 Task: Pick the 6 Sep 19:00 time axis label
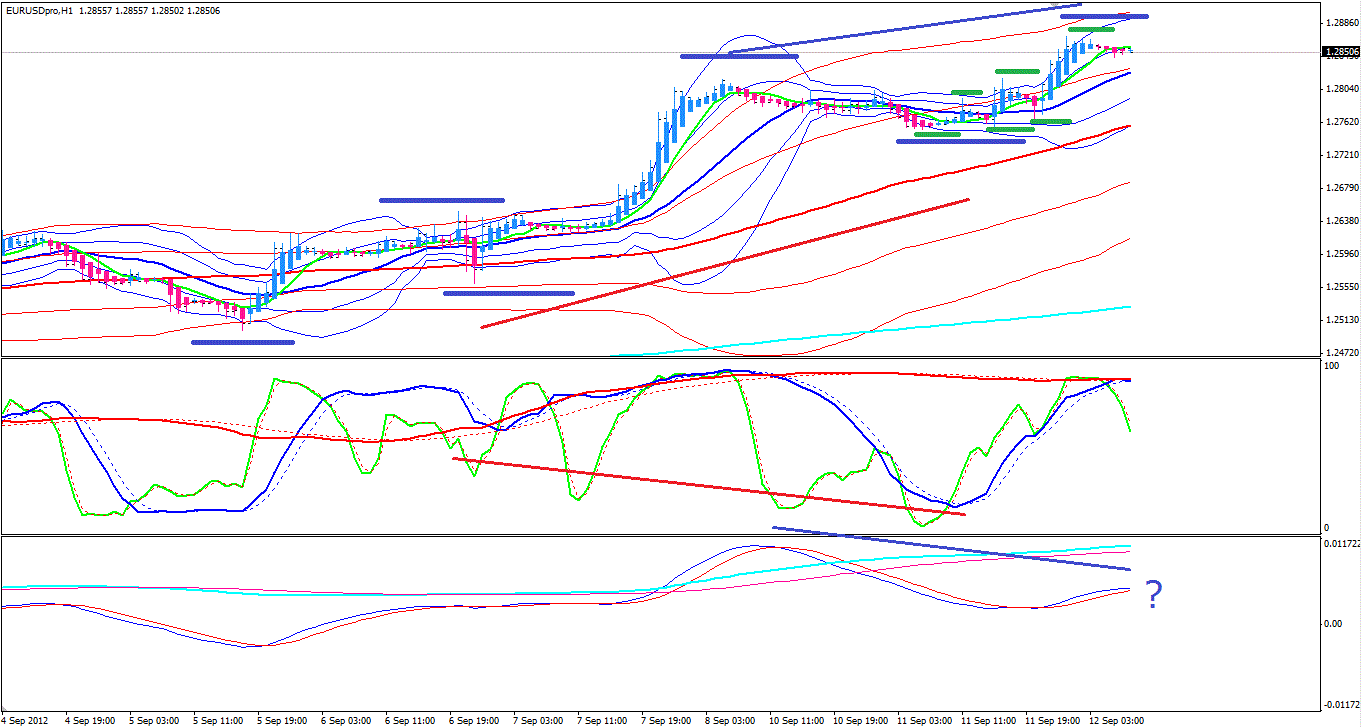[x=474, y=720]
